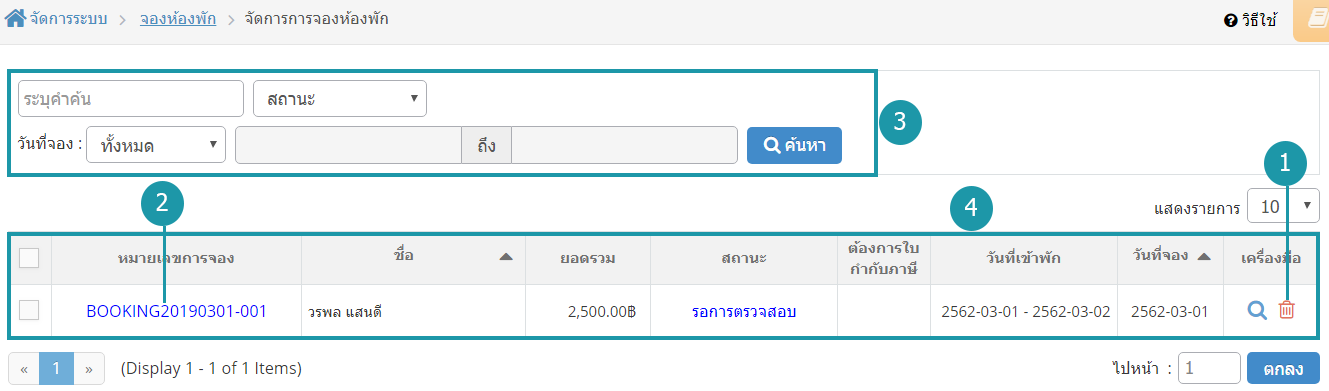Click the home icon in breadcrumb
The image size is (1329, 391).
[x=16, y=19]
